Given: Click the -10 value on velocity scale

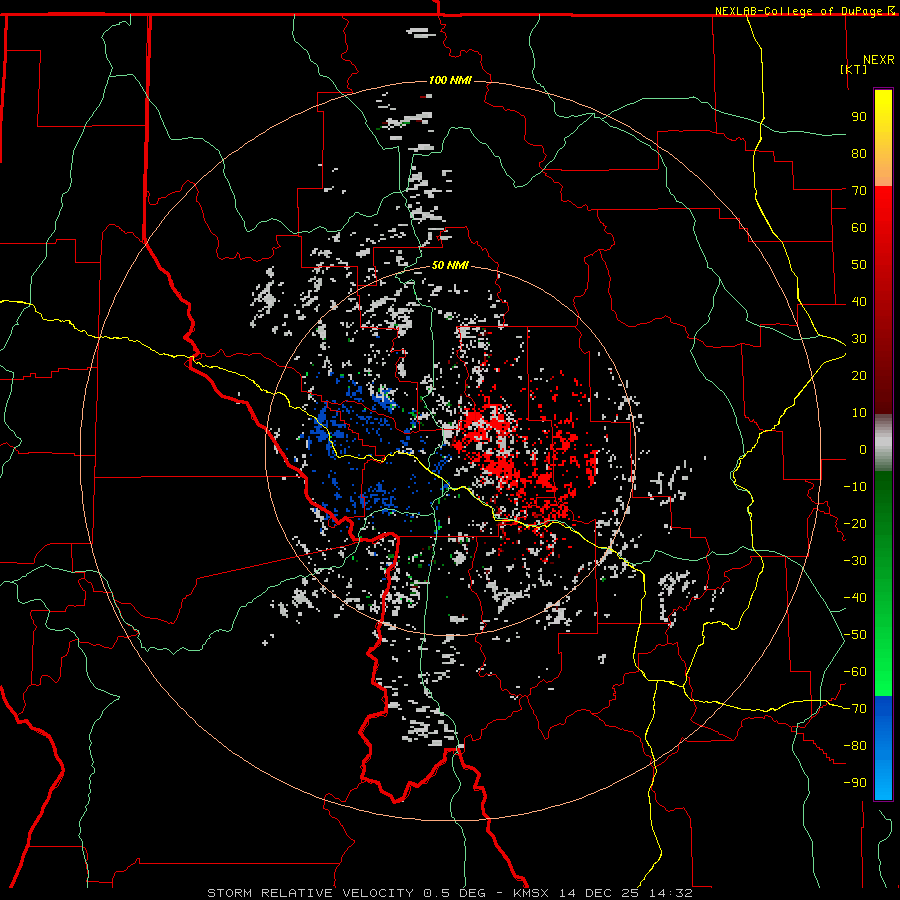Looking at the screenshot, I should coord(855,487).
